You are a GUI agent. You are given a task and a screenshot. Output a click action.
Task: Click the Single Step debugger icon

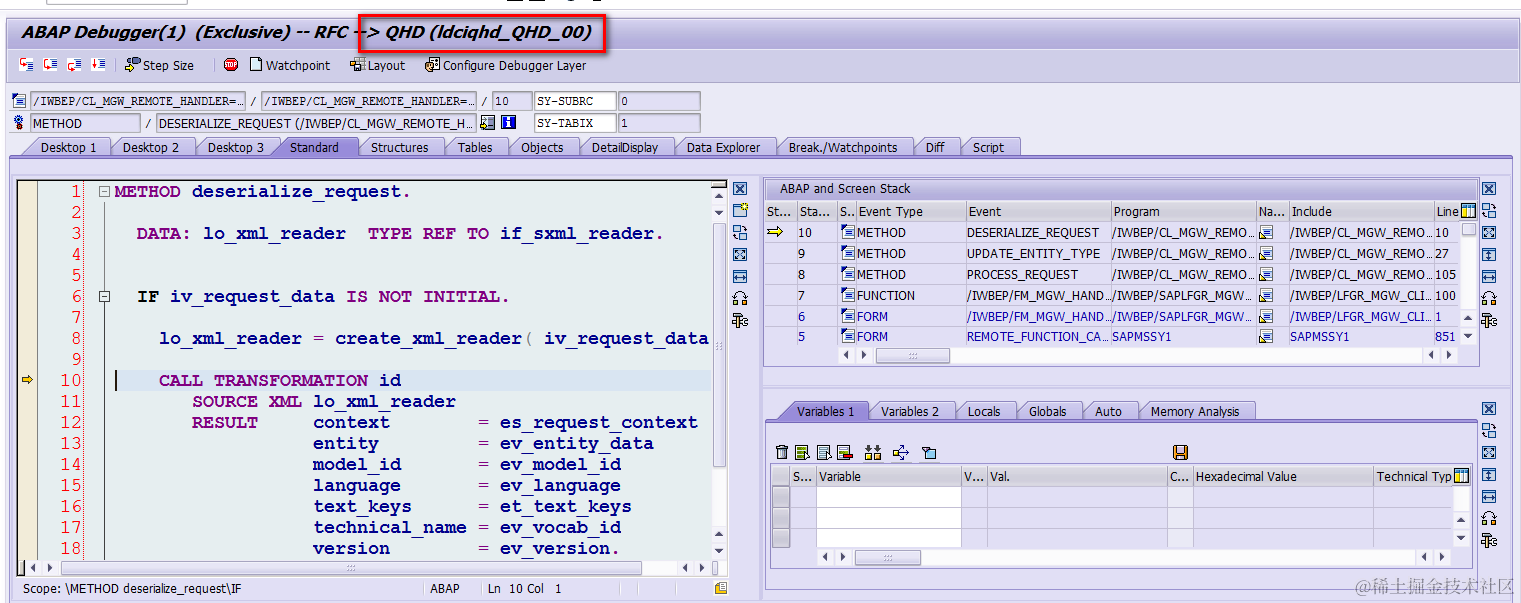click(x=26, y=65)
